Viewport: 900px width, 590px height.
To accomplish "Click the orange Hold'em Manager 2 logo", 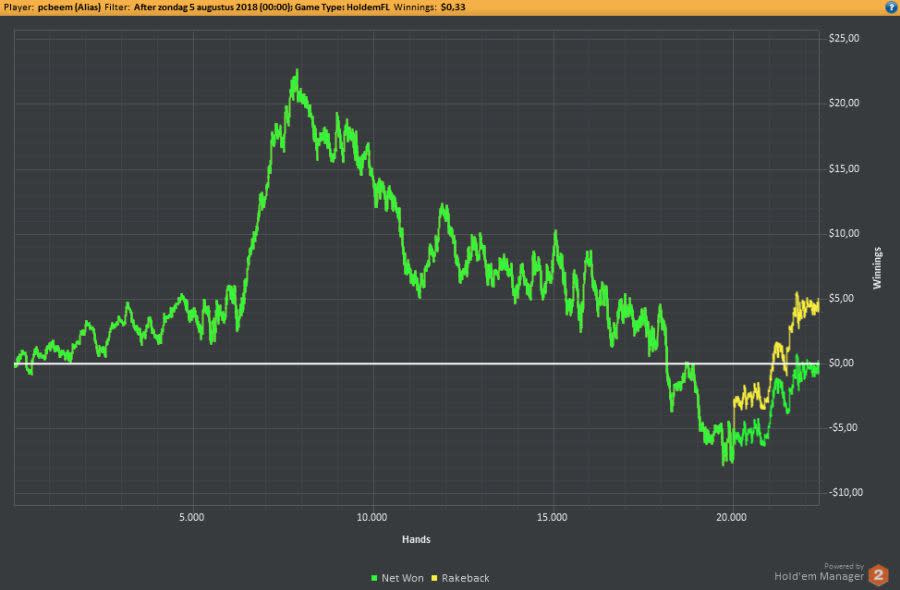I will (878, 575).
